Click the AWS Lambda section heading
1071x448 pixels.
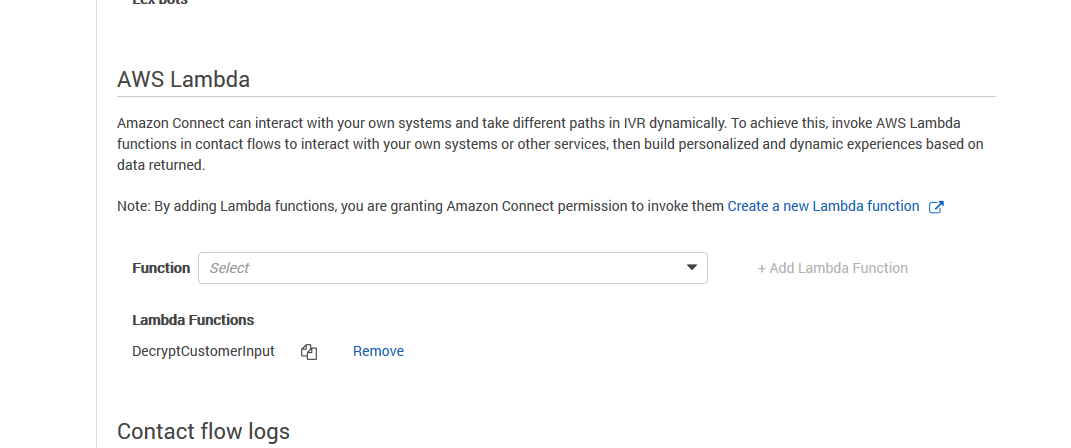183,79
